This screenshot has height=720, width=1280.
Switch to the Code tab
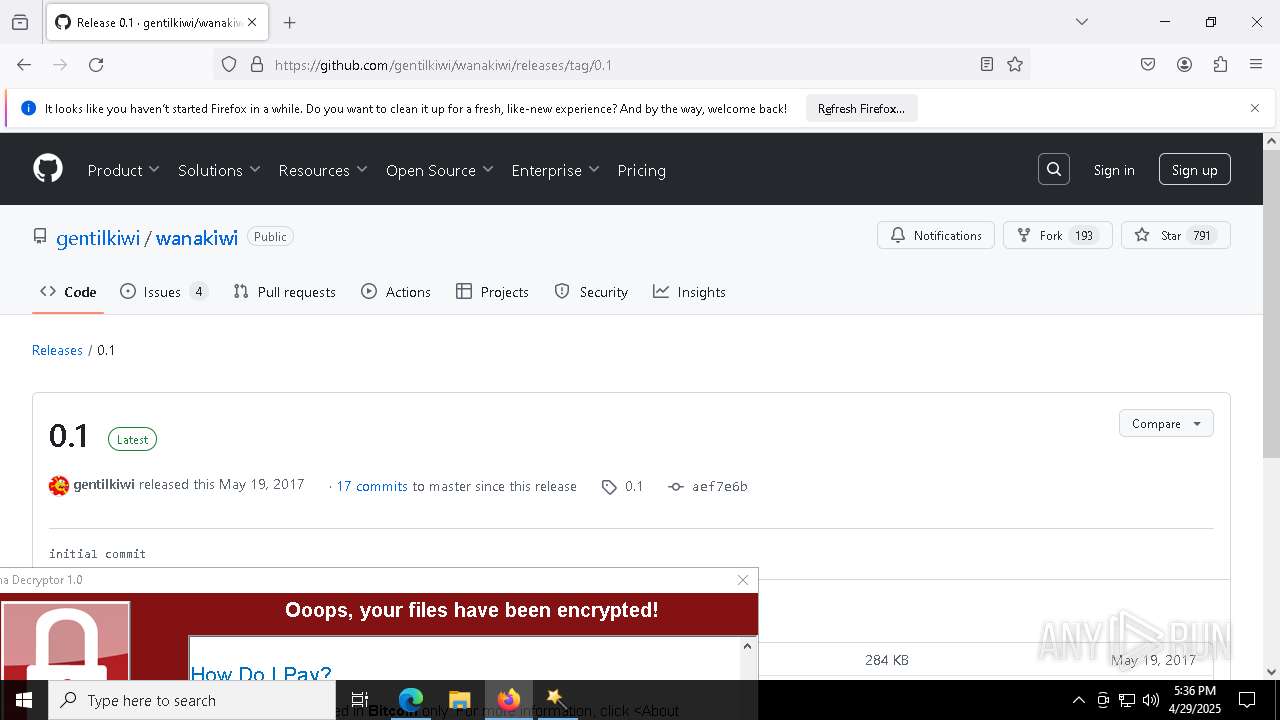click(x=68, y=292)
